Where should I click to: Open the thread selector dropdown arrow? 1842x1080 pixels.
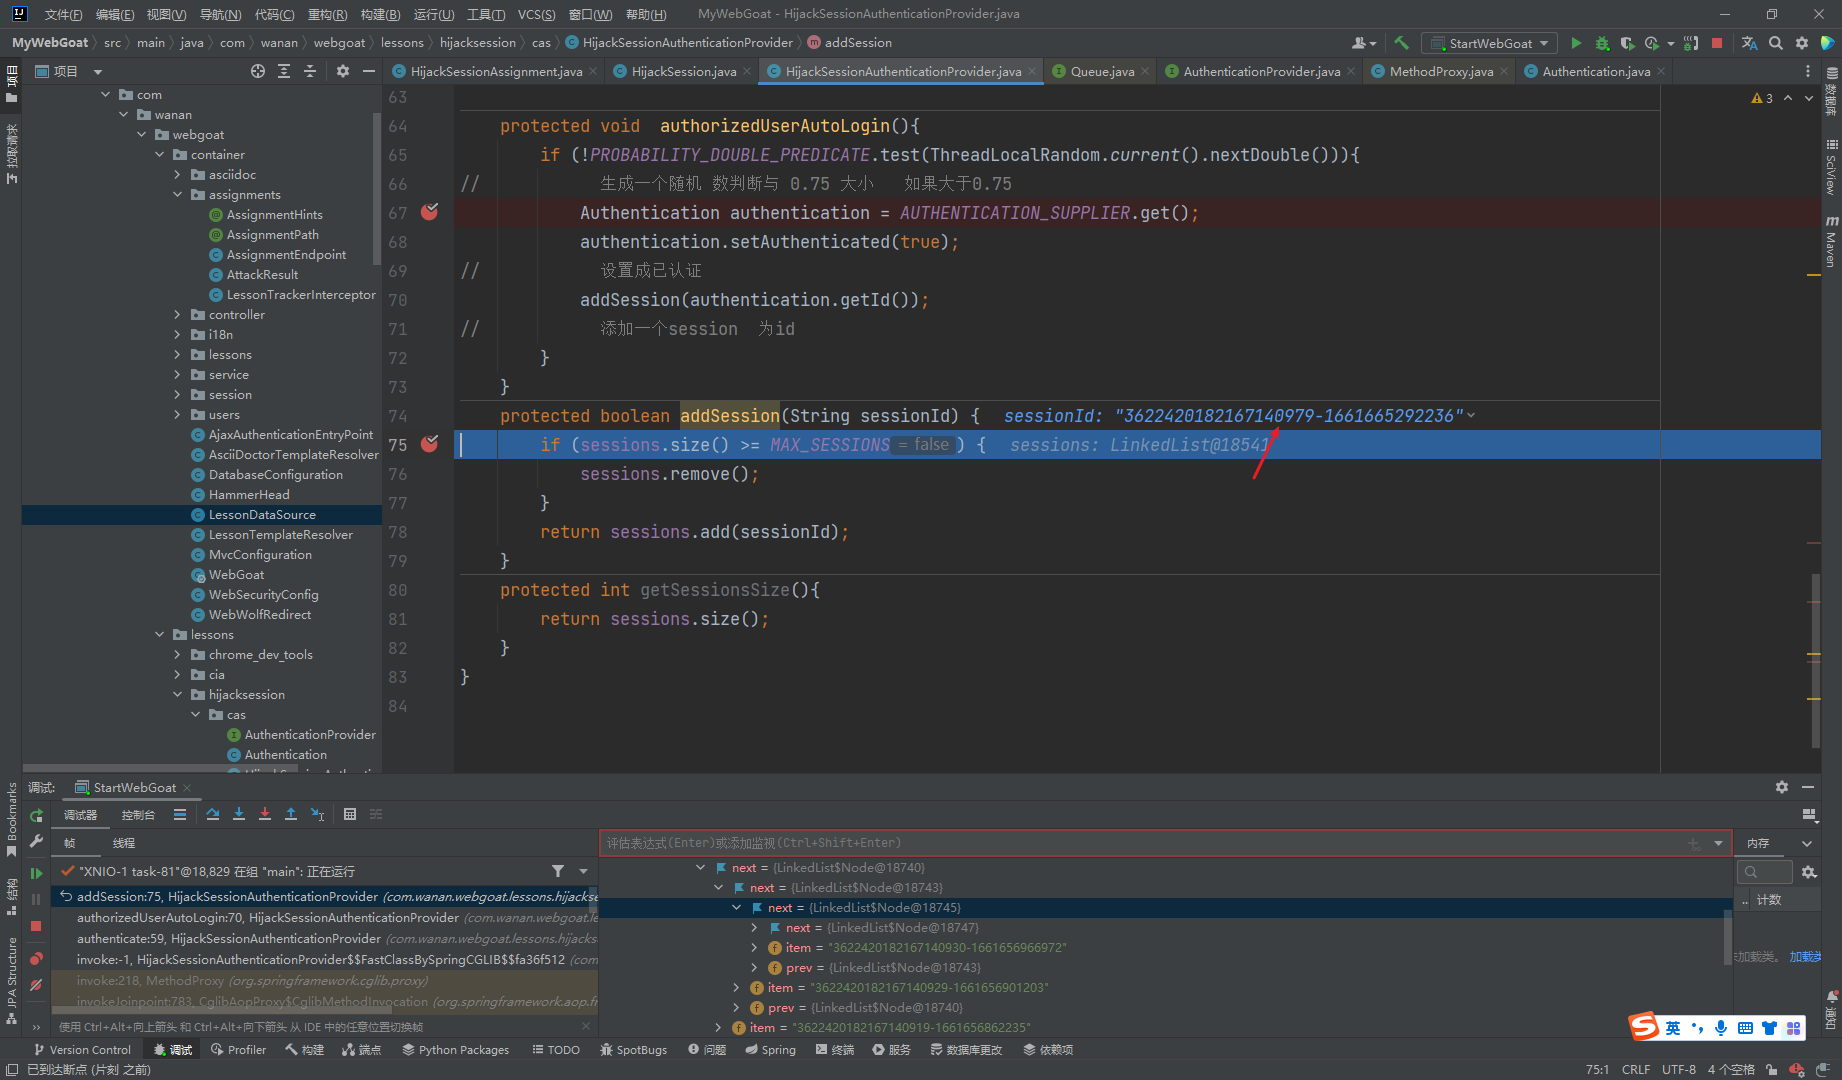(583, 871)
